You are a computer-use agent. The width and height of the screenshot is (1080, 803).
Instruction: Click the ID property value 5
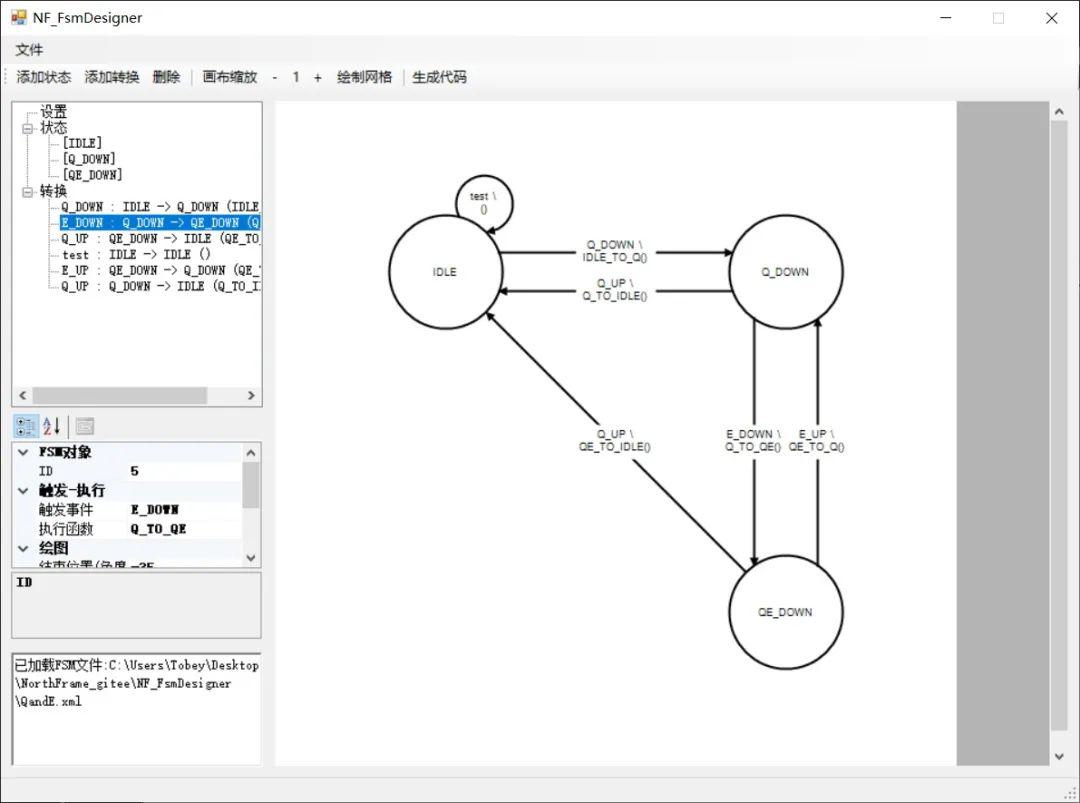[x=185, y=471]
